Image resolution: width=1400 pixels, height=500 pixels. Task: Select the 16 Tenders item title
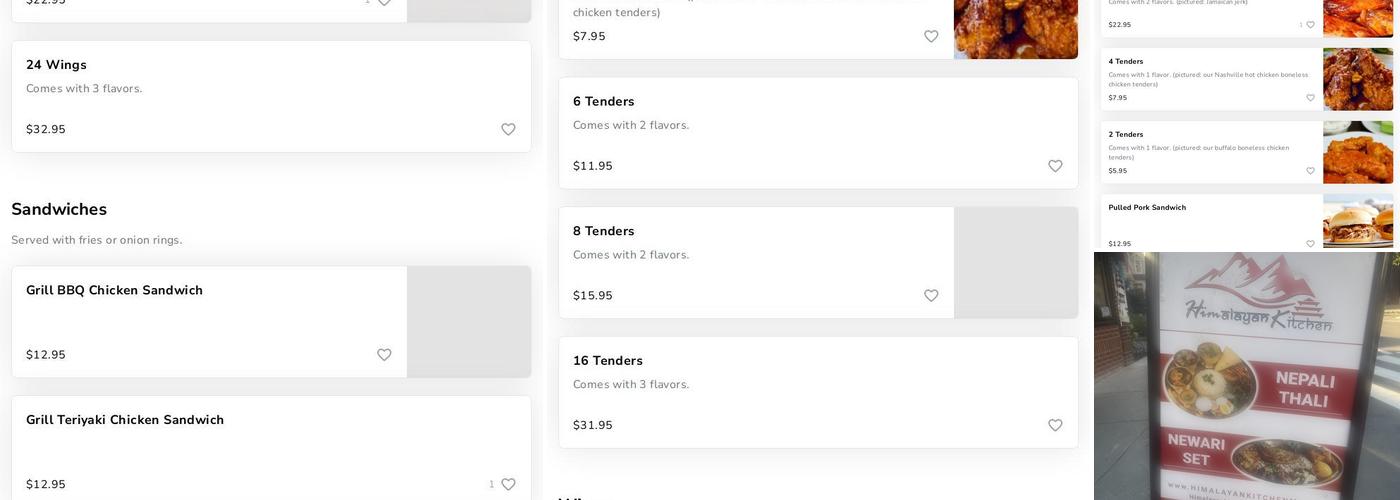tap(608, 361)
